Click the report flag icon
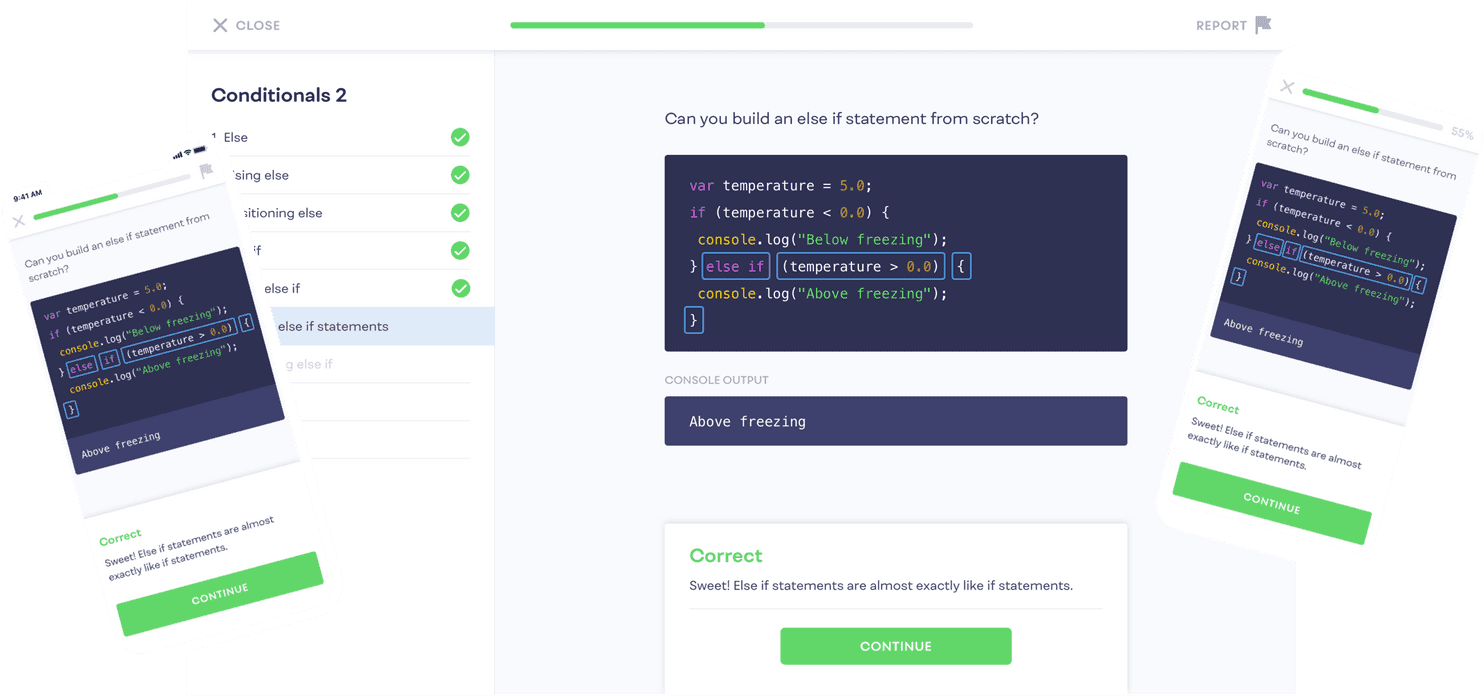 click(x=1263, y=25)
